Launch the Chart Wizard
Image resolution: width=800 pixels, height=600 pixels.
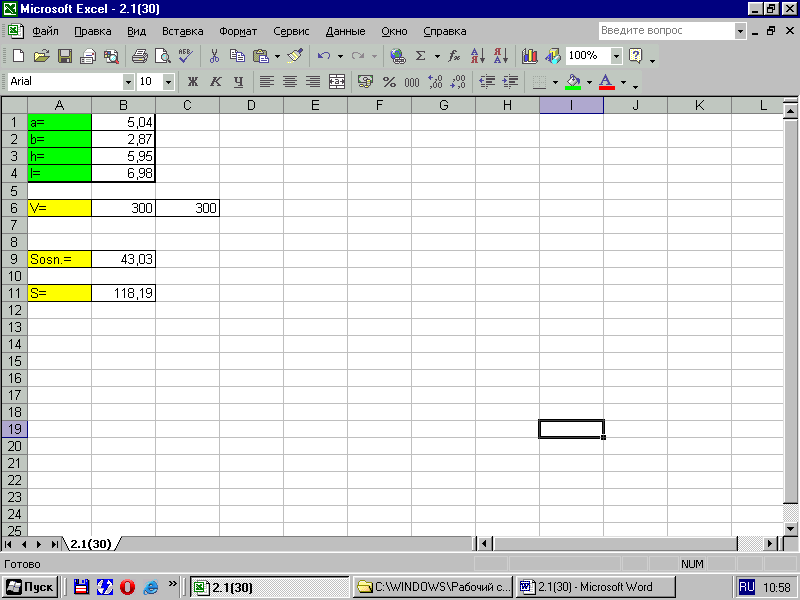point(530,56)
